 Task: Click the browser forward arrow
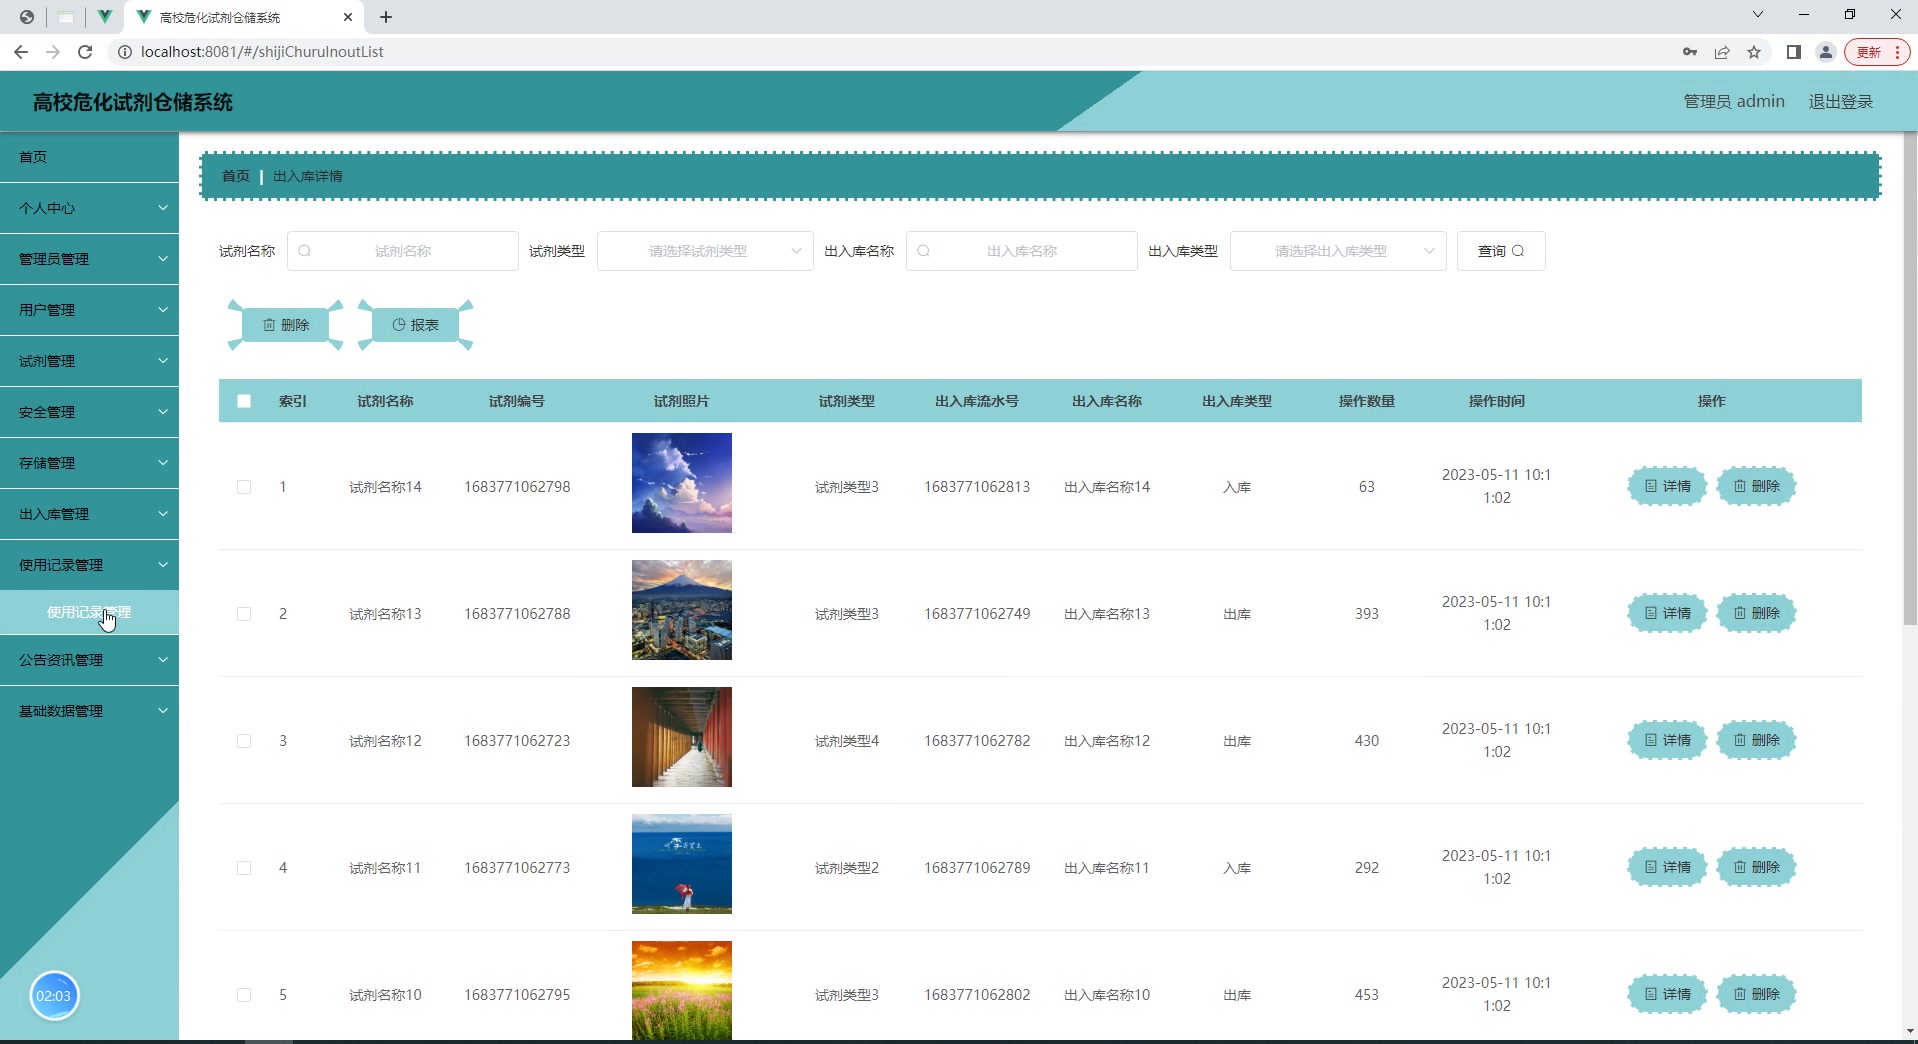point(53,52)
